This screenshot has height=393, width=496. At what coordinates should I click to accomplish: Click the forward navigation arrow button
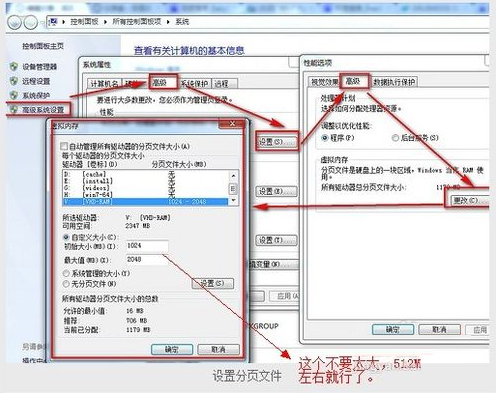click(31, 22)
